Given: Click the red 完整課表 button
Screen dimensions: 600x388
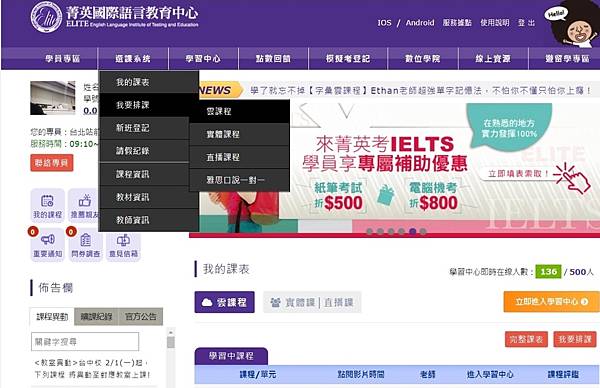Looking at the screenshot, I should (x=526, y=339).
